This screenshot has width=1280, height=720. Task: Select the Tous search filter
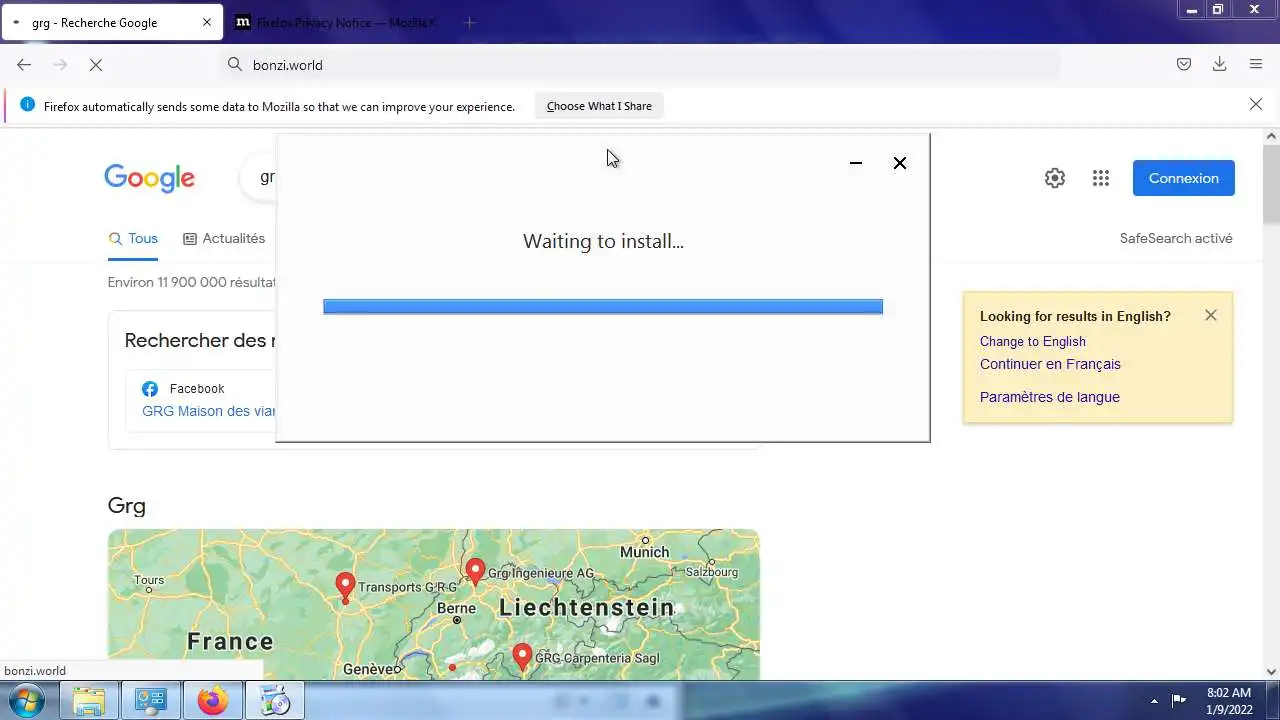coord(133,238)
